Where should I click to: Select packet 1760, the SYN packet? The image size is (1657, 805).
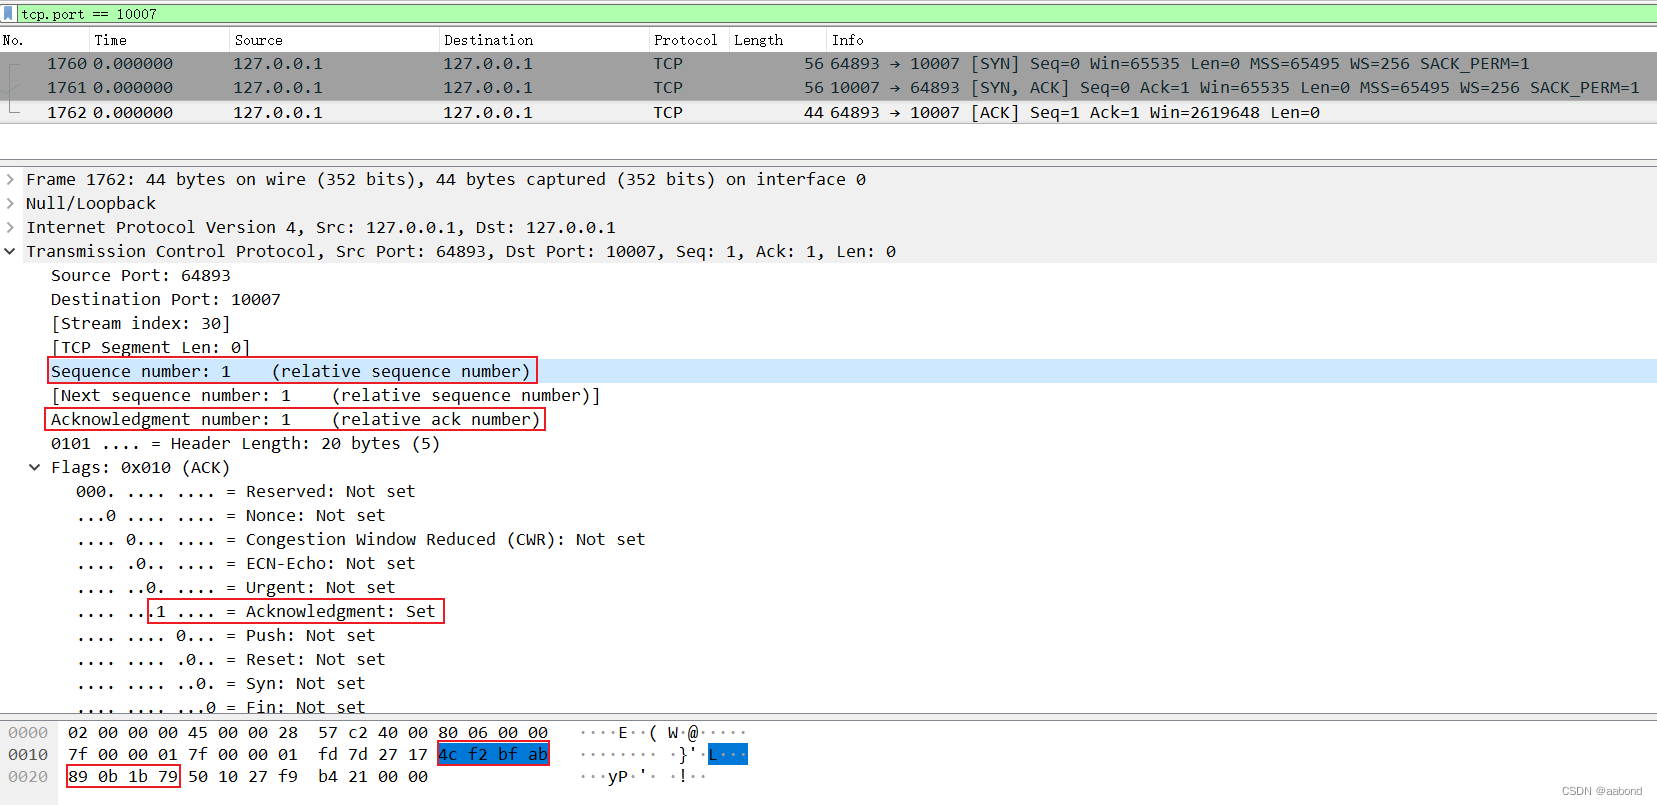828,64
